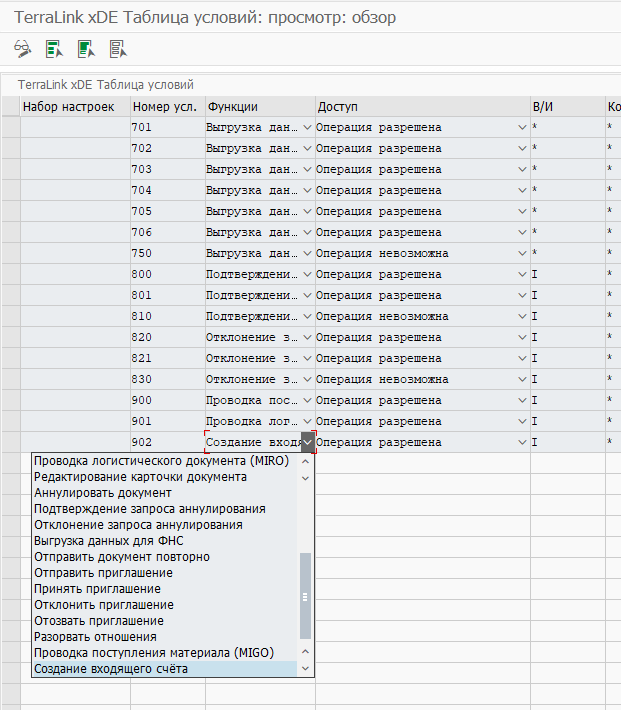Click the 'Номер усл.' column header

click(x=166, y=106)
